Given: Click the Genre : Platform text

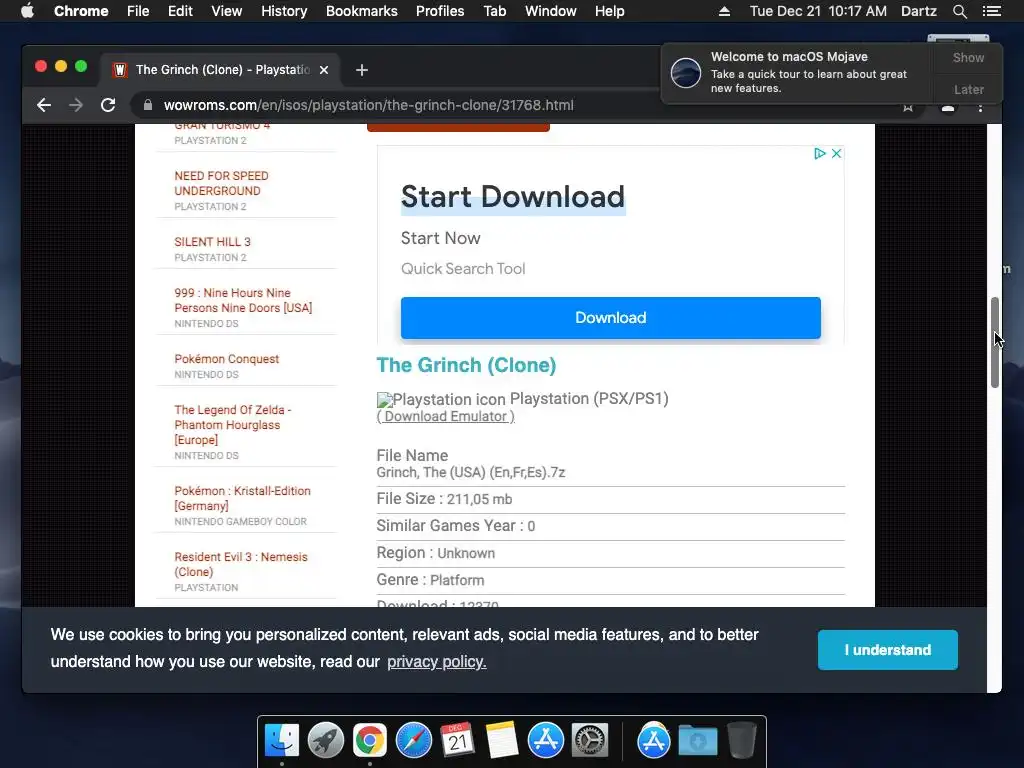Looking at the screenshot, I should coord(430,580).
